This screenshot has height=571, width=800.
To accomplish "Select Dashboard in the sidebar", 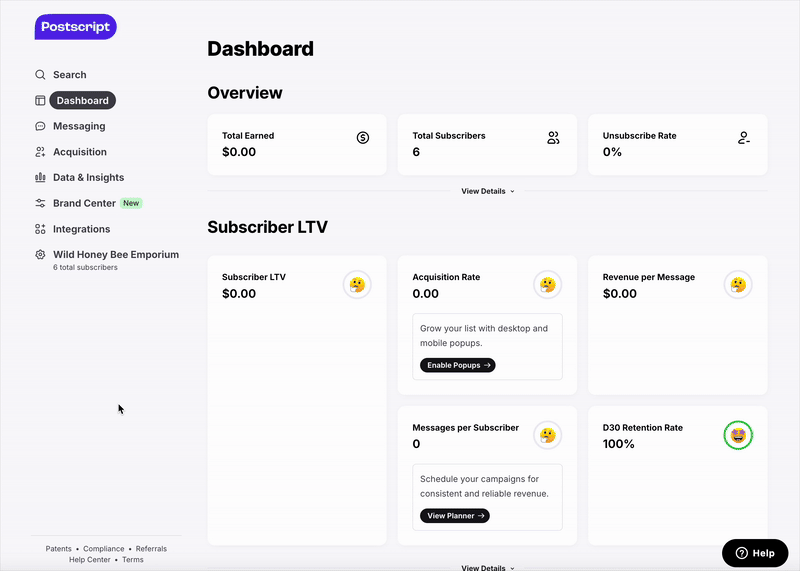I will click(x=82, y=100).
